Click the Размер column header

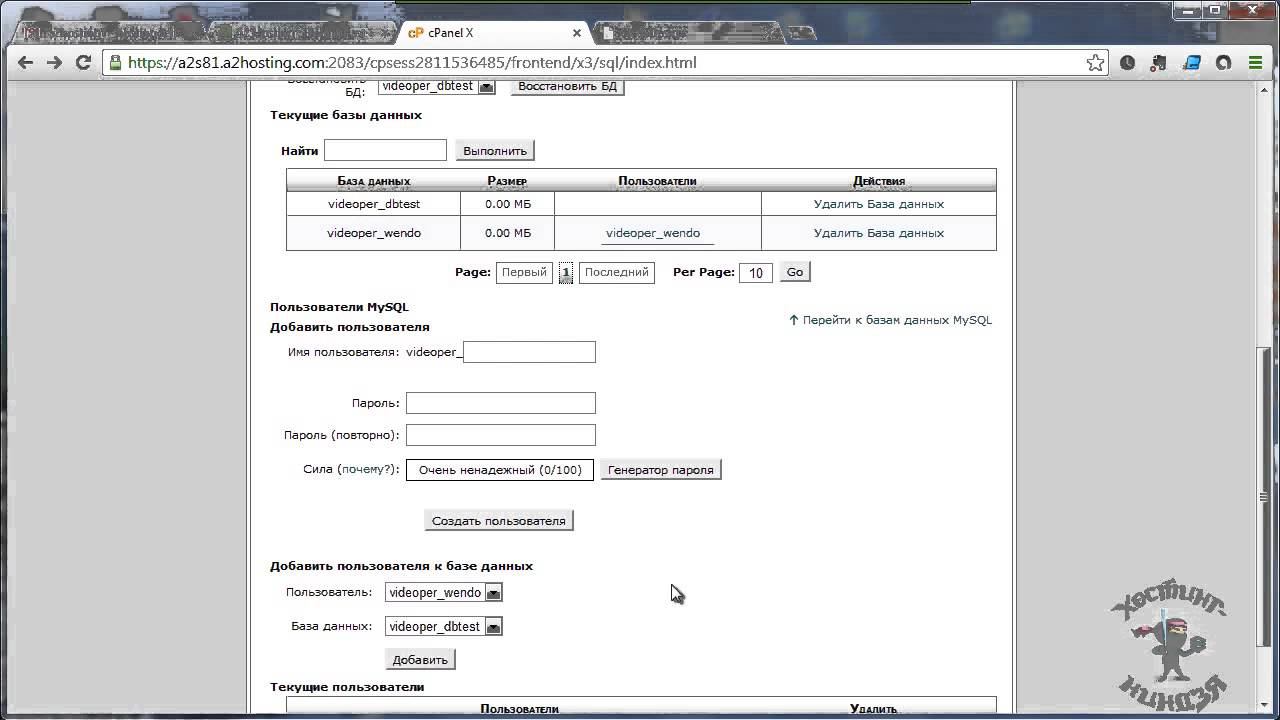(507, 181)
